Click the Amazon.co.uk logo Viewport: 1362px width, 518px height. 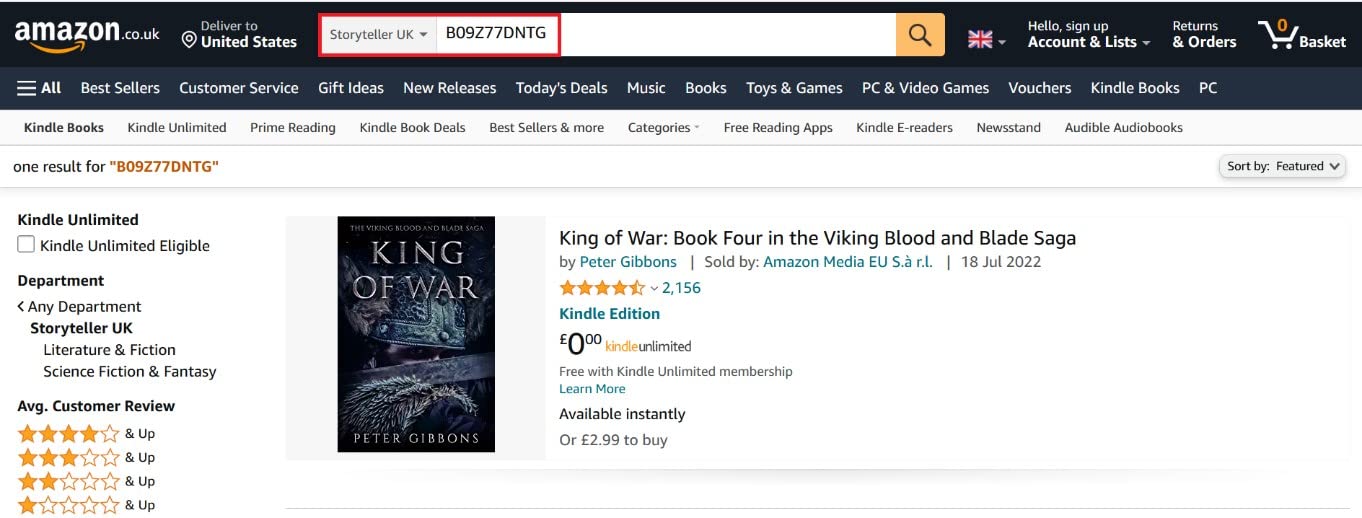click(87, 35)
